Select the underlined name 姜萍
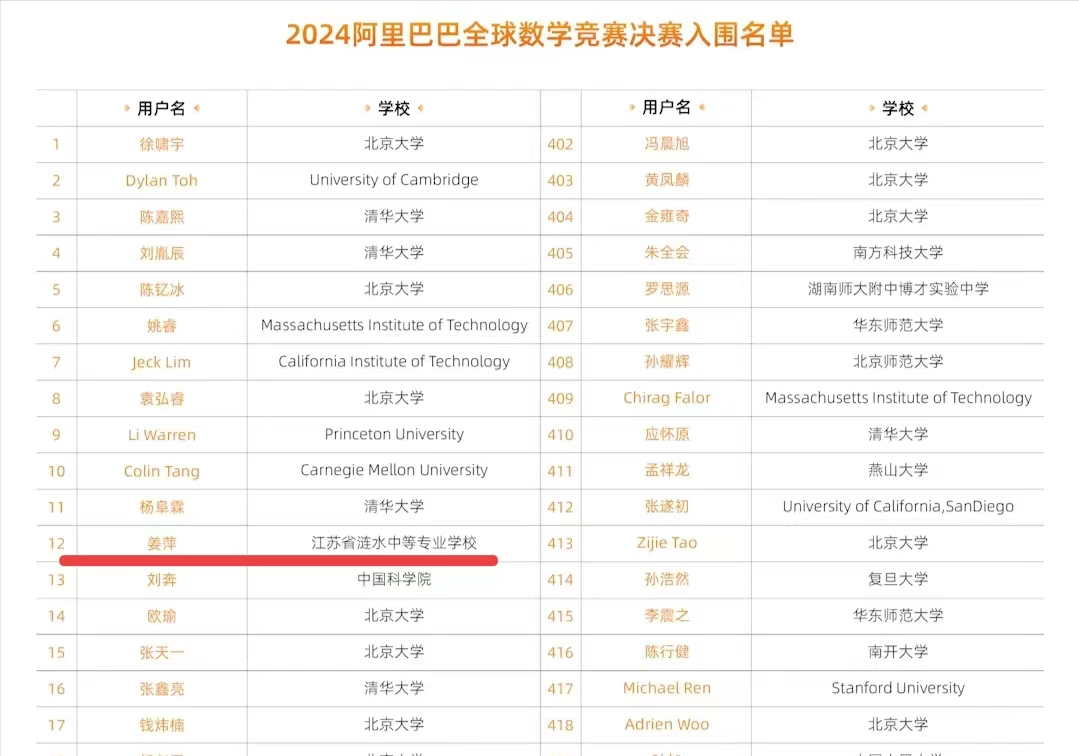 (162, 543)
